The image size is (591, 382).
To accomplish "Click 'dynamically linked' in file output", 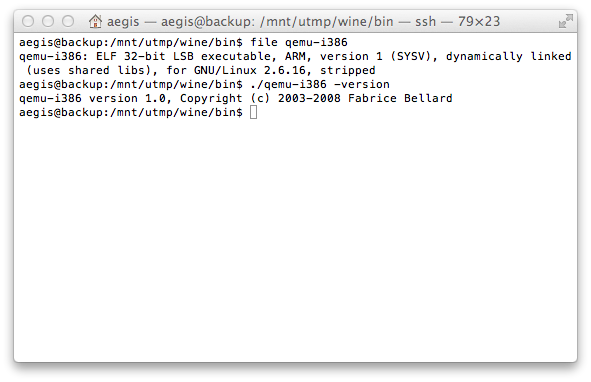I will pyautogui.click(x=508, y=56).
